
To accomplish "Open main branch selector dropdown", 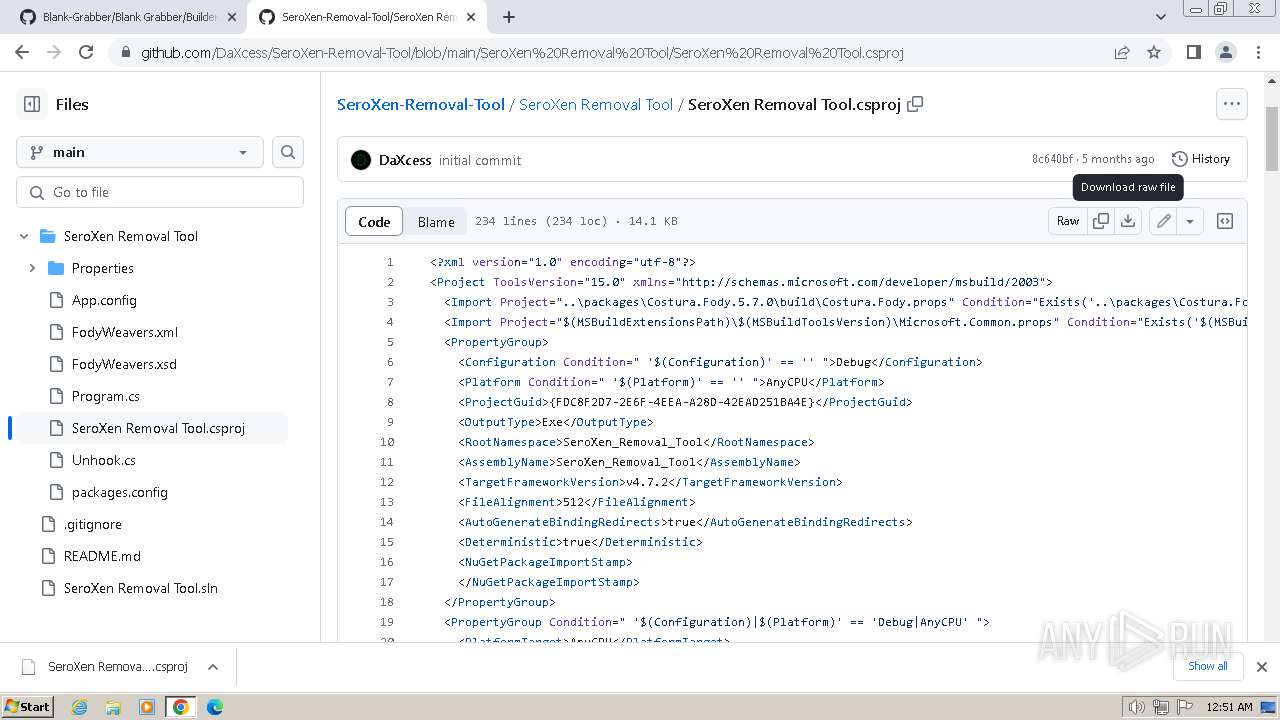I will click(140, 152).
